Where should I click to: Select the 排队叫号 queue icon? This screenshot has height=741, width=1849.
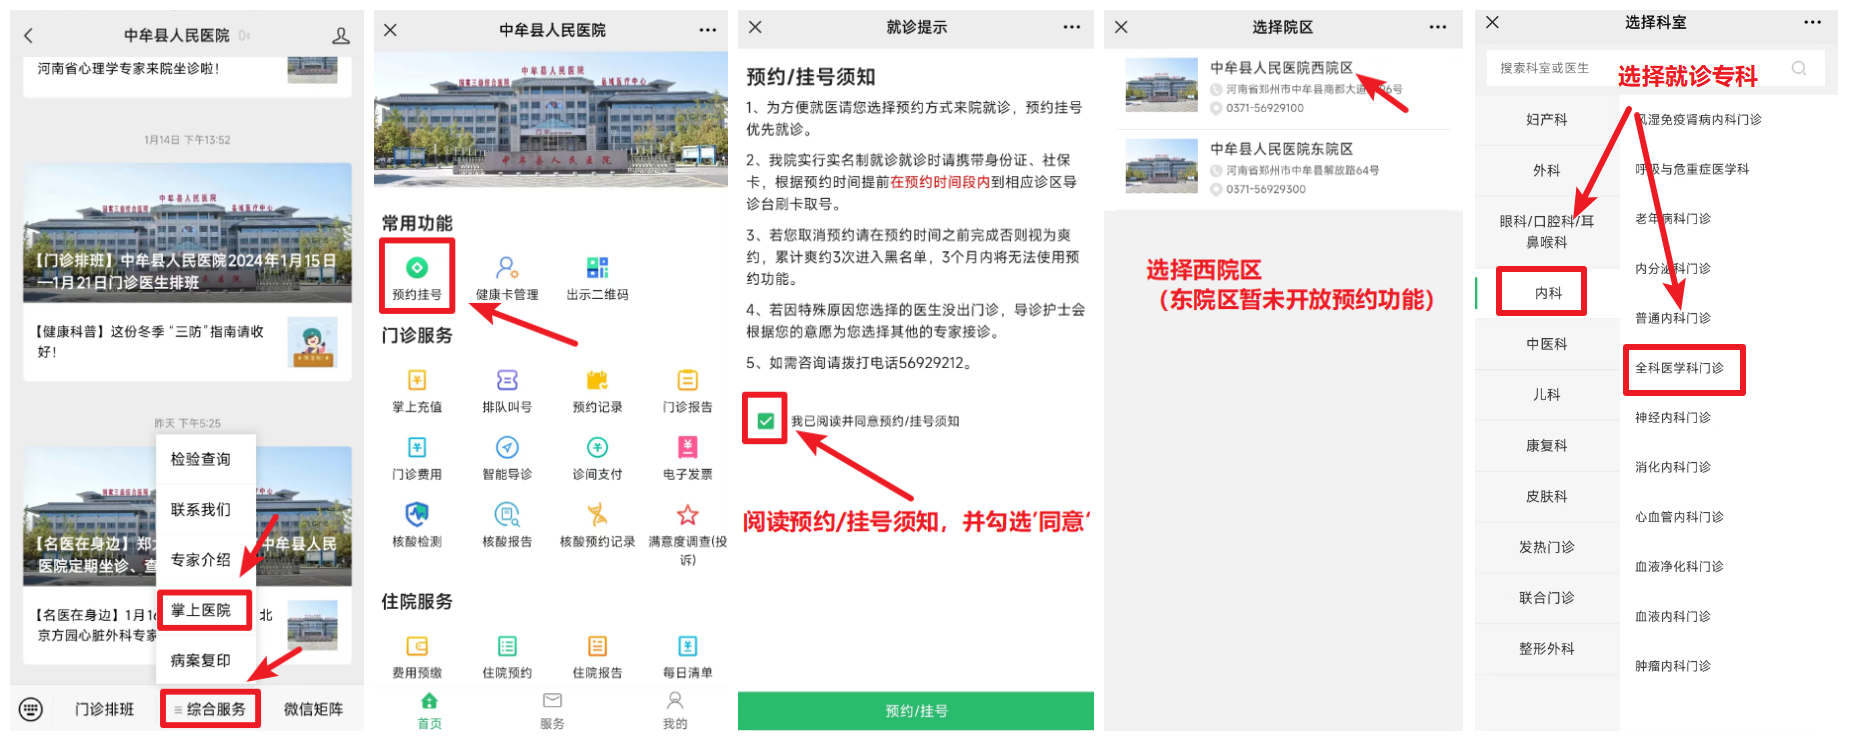tap(507, 380)
